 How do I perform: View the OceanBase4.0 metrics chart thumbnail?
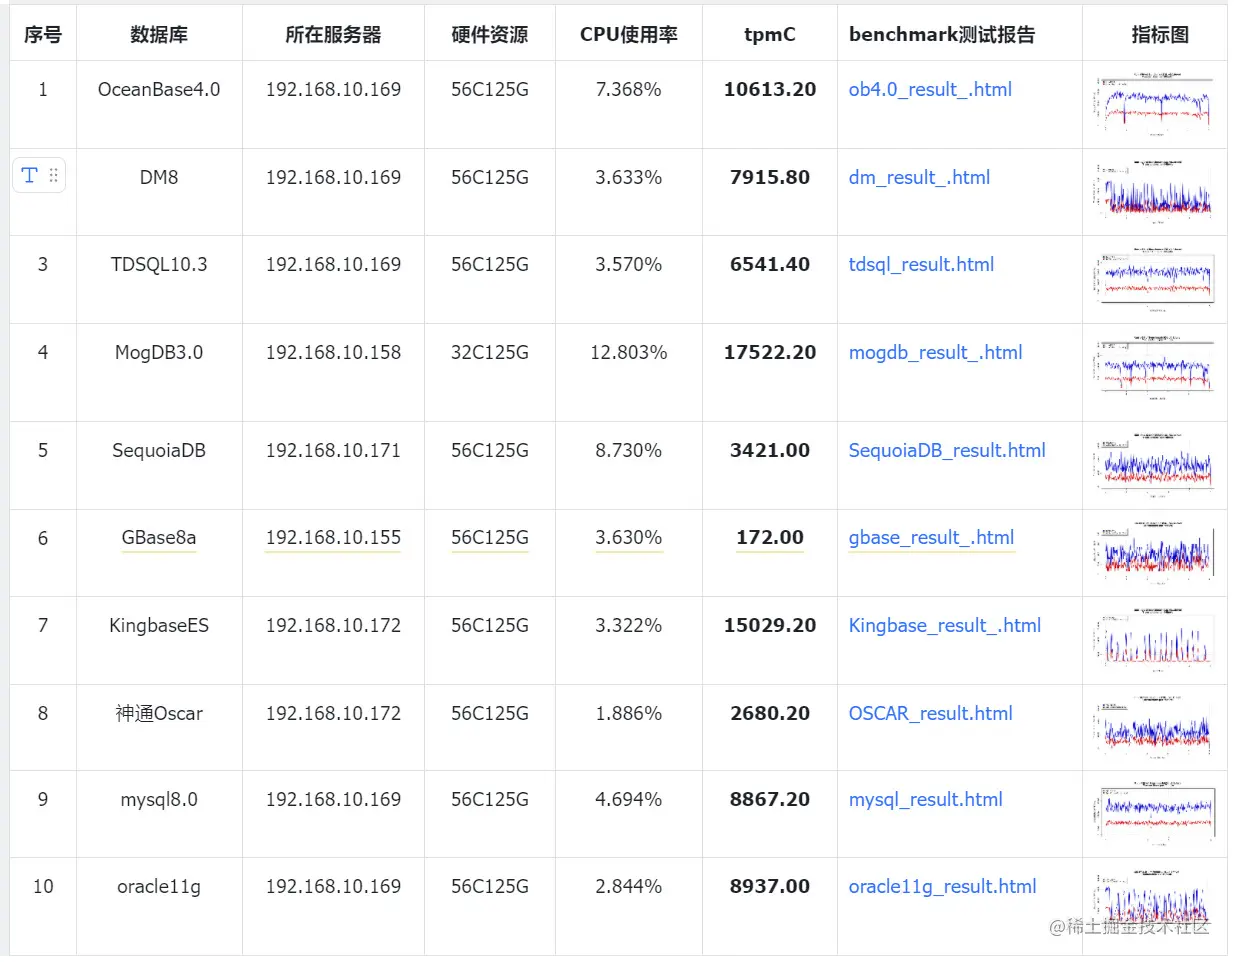pyautogui.click(x=1155, y=104)
